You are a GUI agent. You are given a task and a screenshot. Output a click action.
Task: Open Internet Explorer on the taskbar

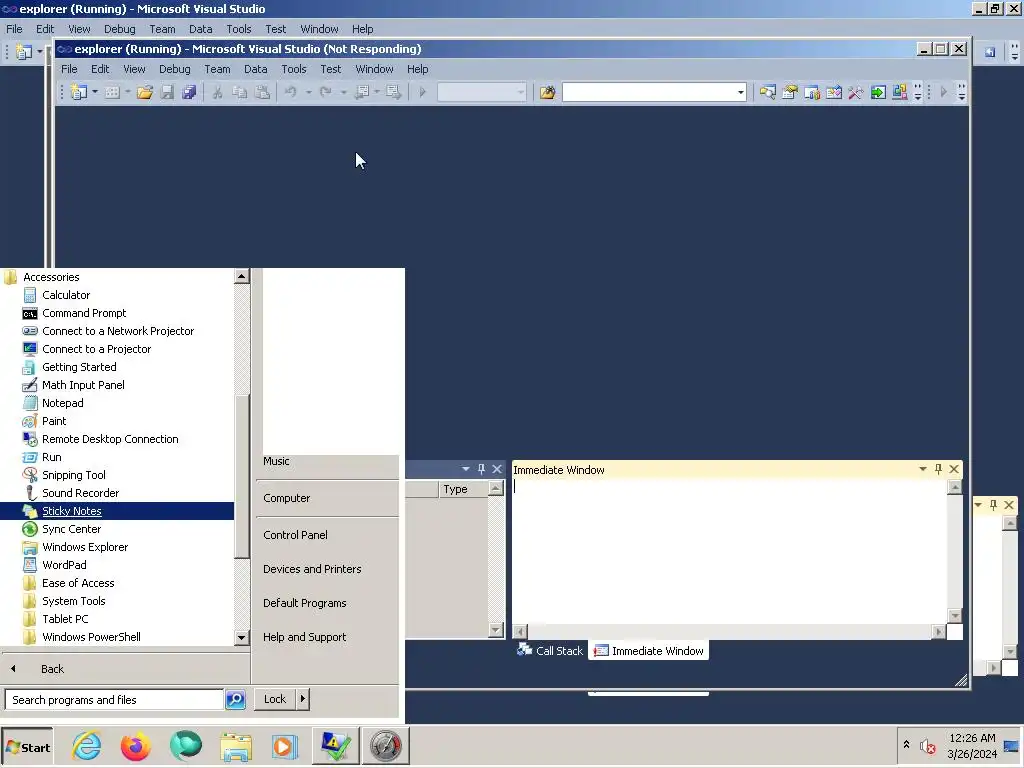click(86, 746)
